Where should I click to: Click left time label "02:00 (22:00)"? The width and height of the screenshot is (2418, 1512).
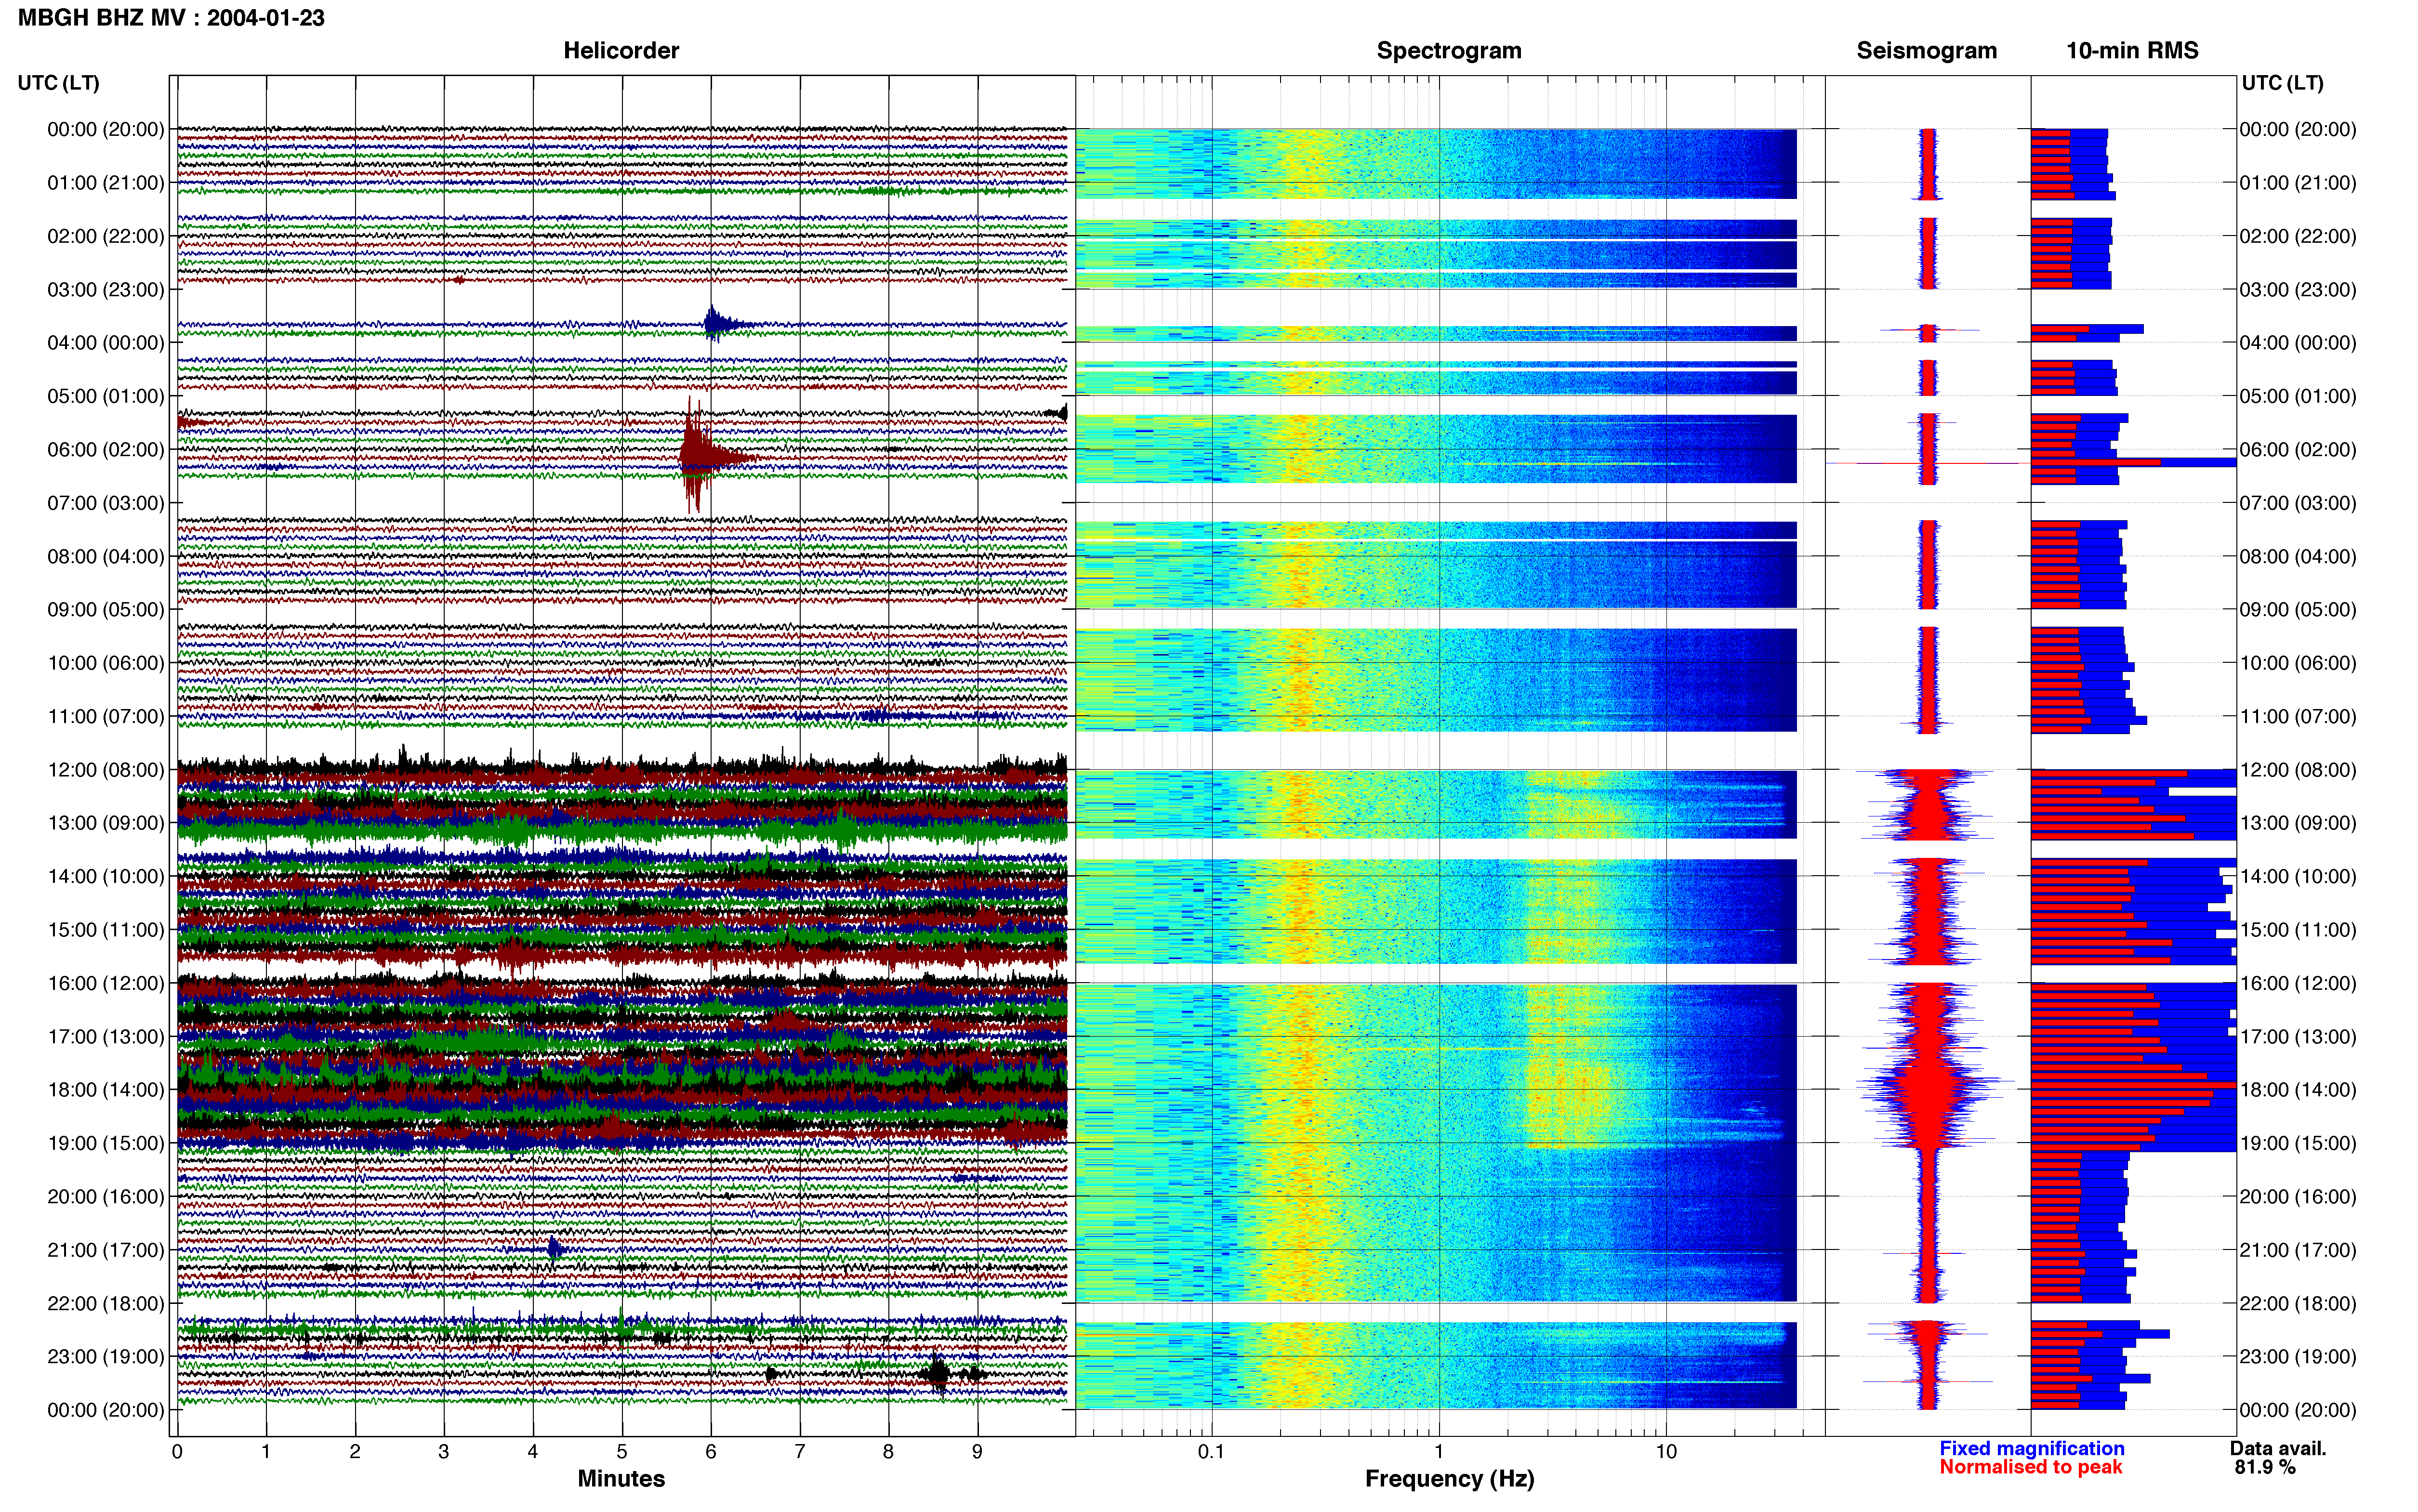pos(106,236)
